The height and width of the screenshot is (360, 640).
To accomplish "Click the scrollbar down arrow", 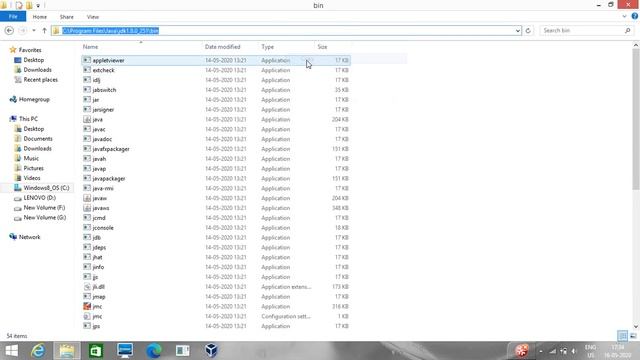I will click(x=636, y=326).
